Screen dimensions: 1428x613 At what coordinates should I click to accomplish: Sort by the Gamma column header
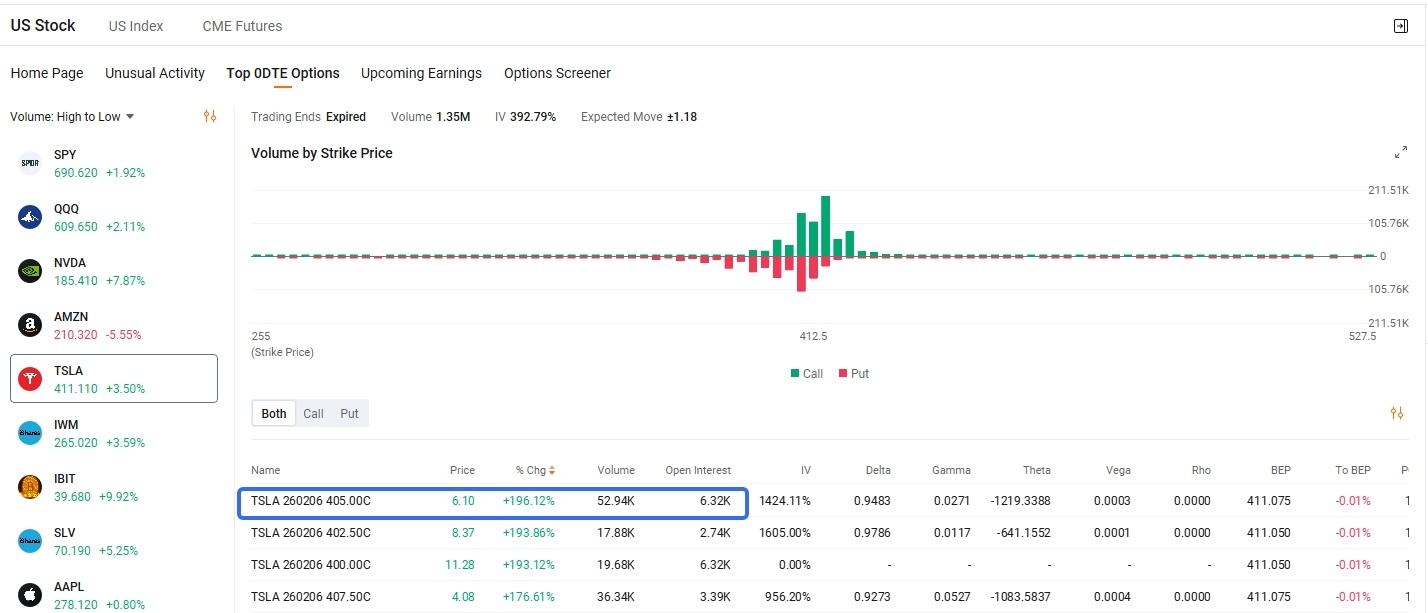coord(951,470)
